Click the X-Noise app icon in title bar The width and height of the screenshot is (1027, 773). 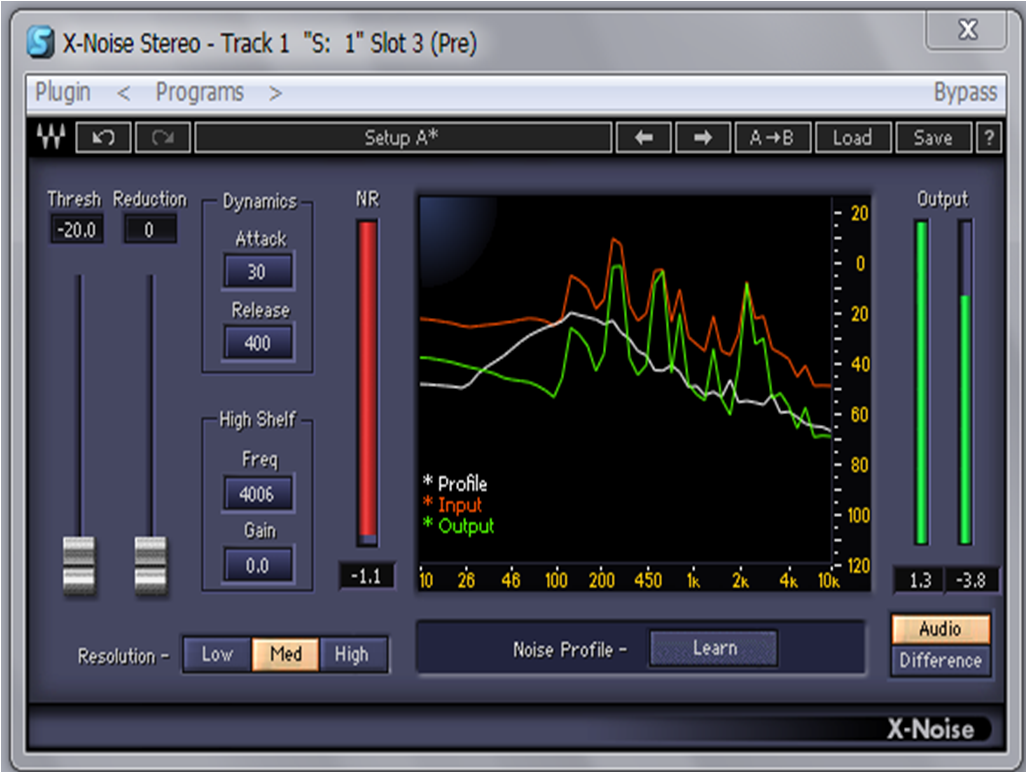41,42
